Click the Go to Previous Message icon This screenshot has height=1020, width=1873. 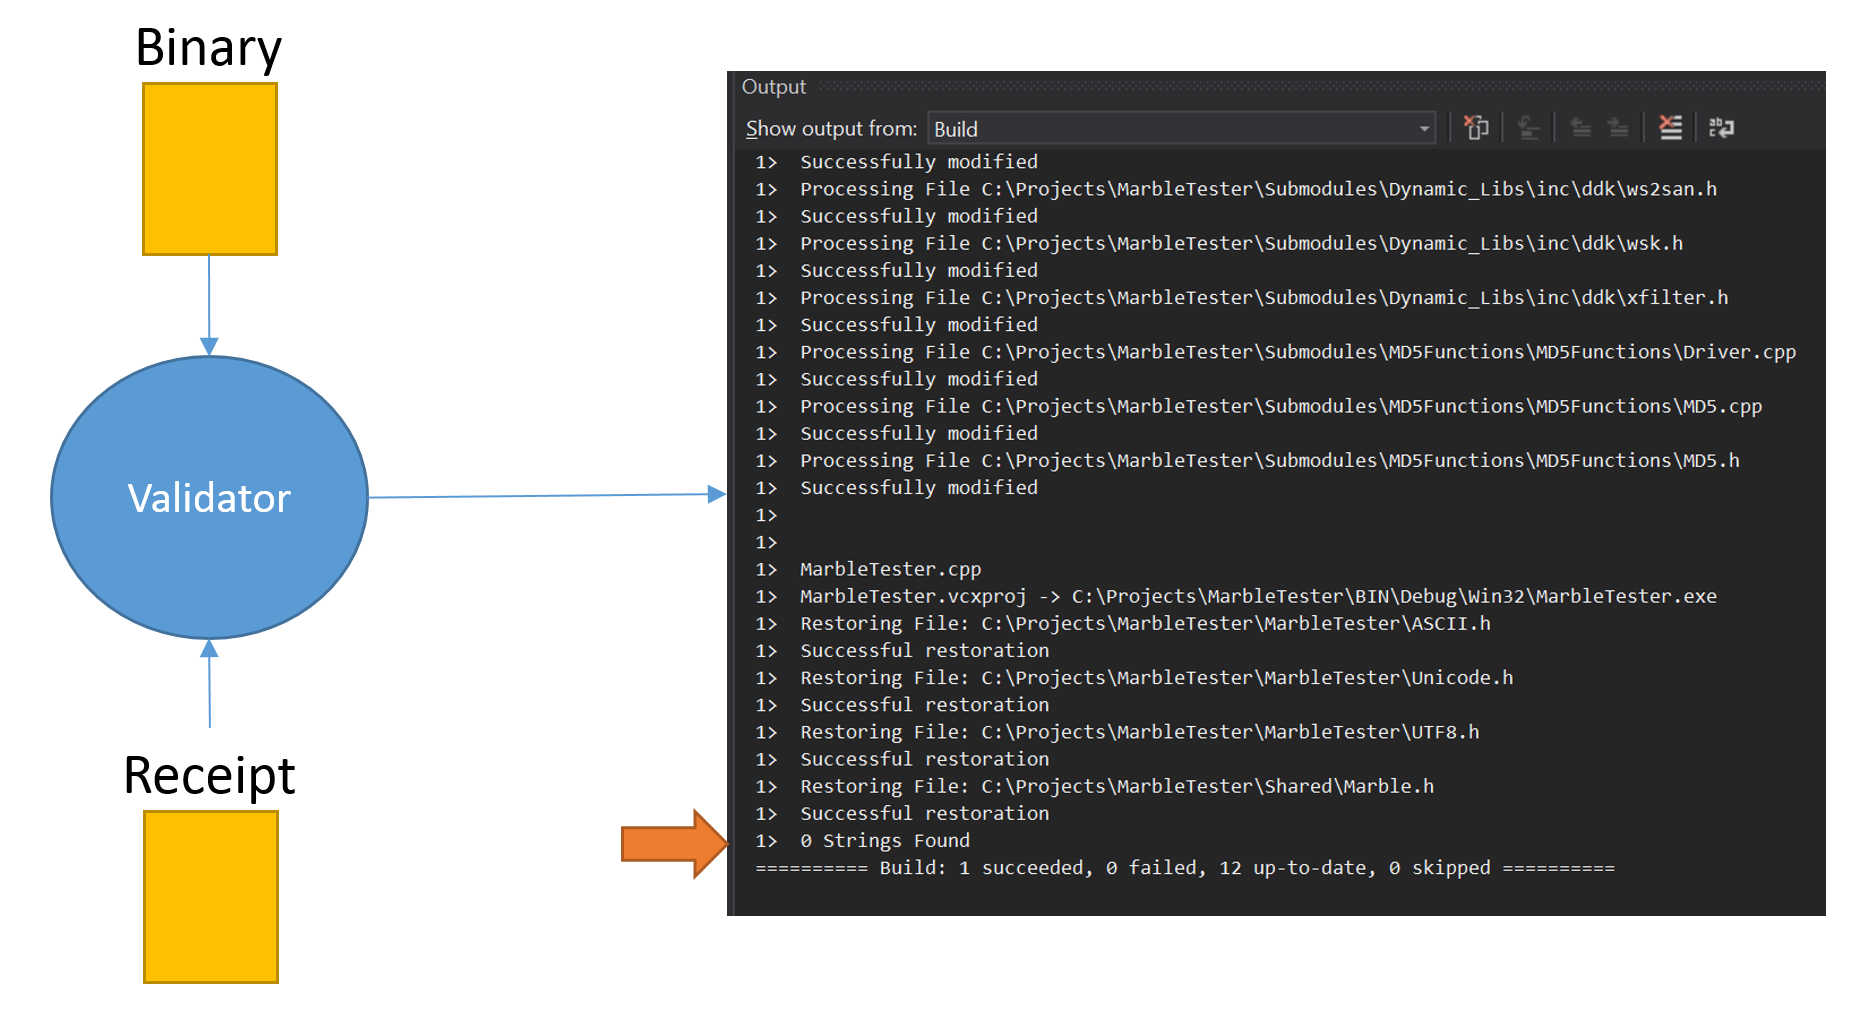(x=1581, y=128)
